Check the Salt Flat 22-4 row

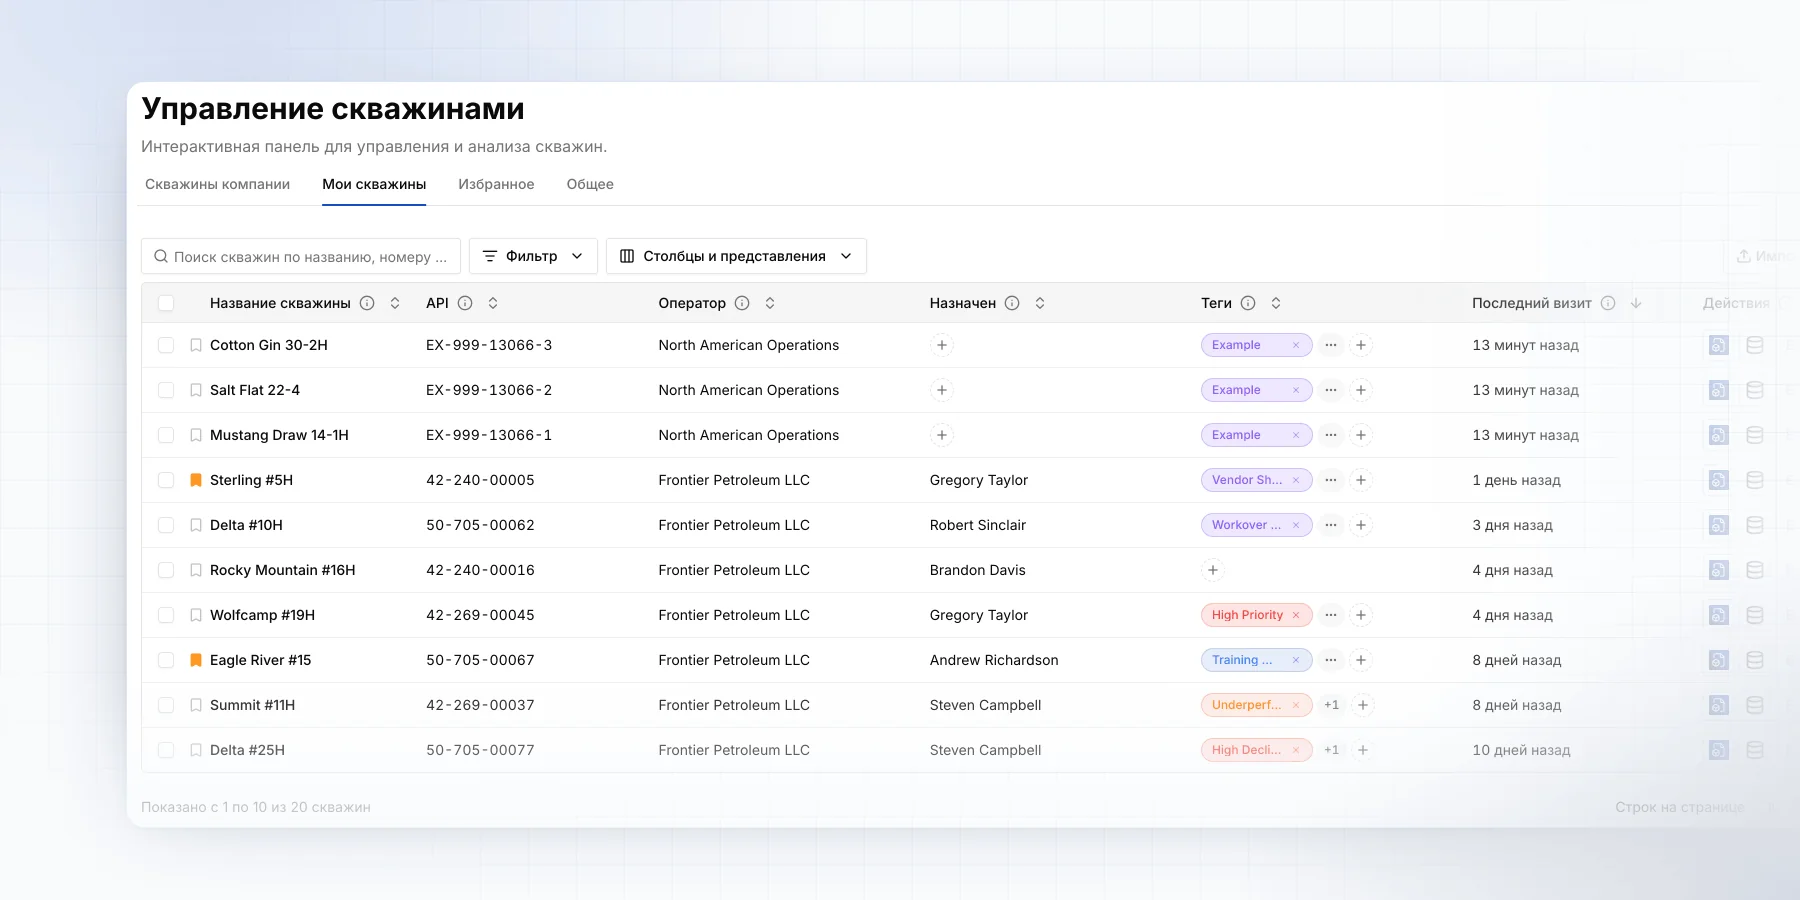(166, 390)
